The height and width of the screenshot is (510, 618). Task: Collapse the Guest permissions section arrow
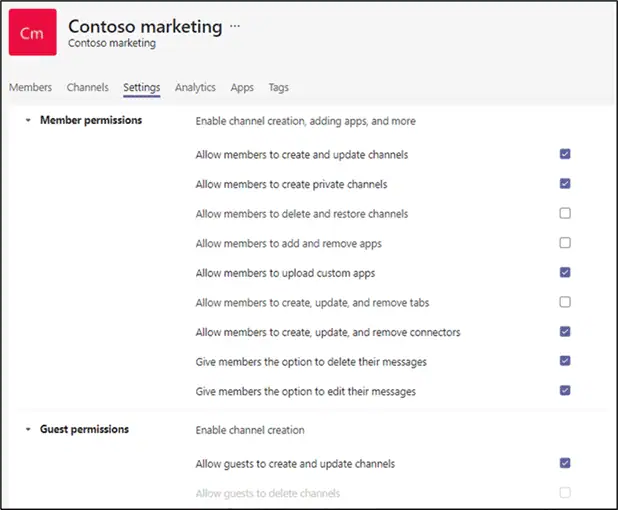pyautogui.click(x=28, y=429)
